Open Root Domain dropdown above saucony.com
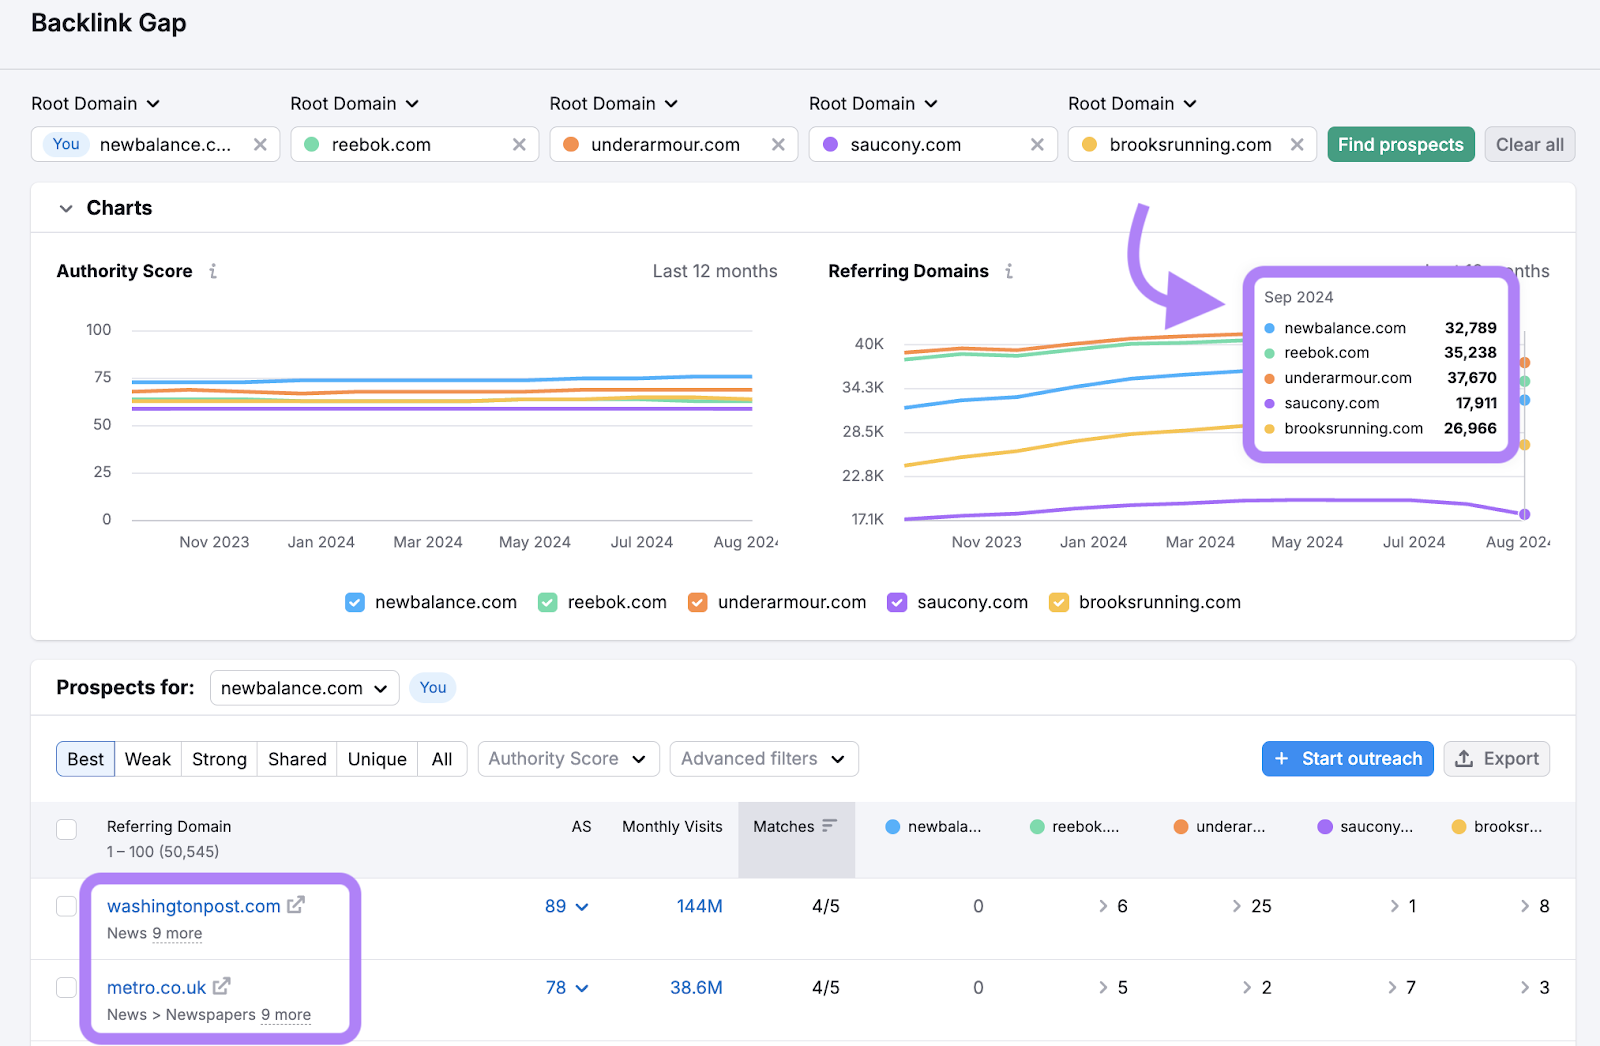The height and width of the screenshot is (1046, 1600). pyautogui.click(x=873, y=104)
